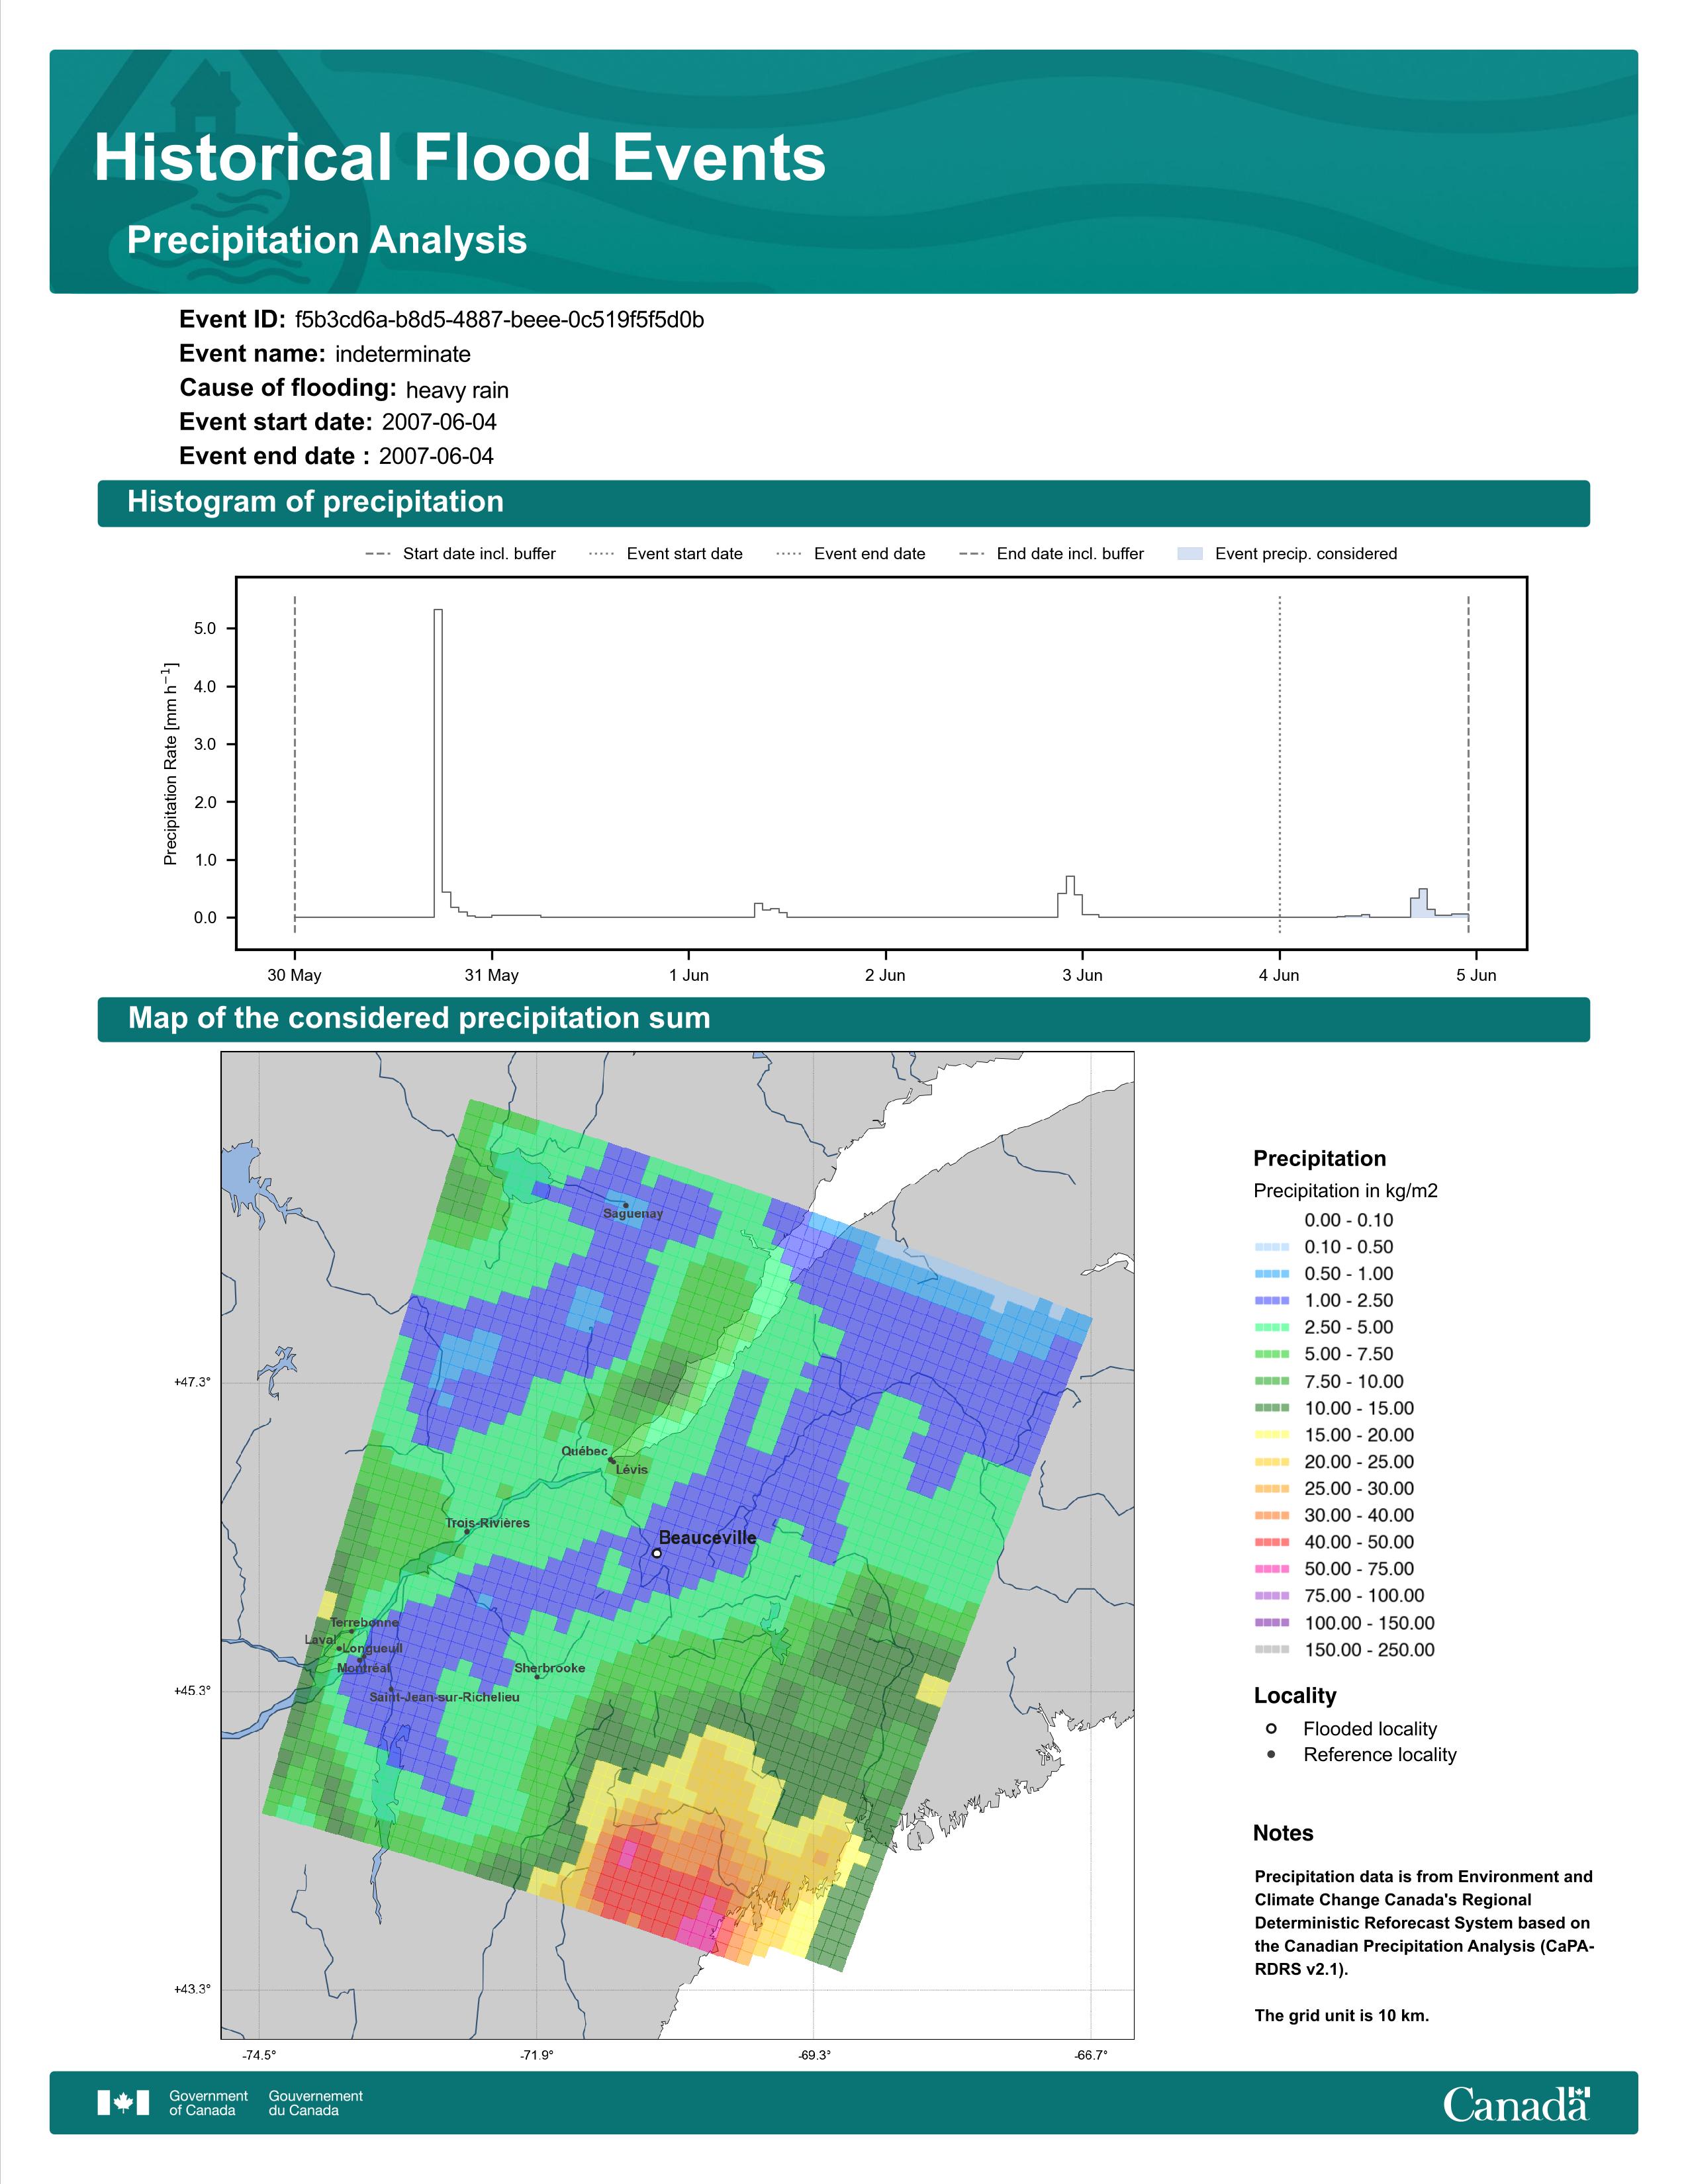The height and width of the screenshot is (2184, 1688).
Task: Click the 7.50 - 10.00 precipitation swatch
Action: click(x=1272, y=1381)
